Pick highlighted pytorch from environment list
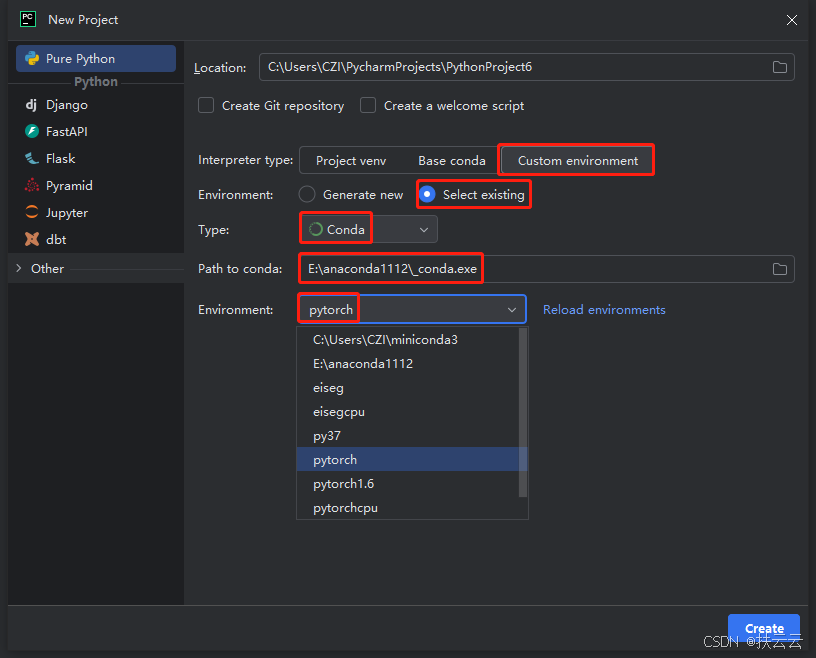Screen dimensions: 816x658 point(408,460)
